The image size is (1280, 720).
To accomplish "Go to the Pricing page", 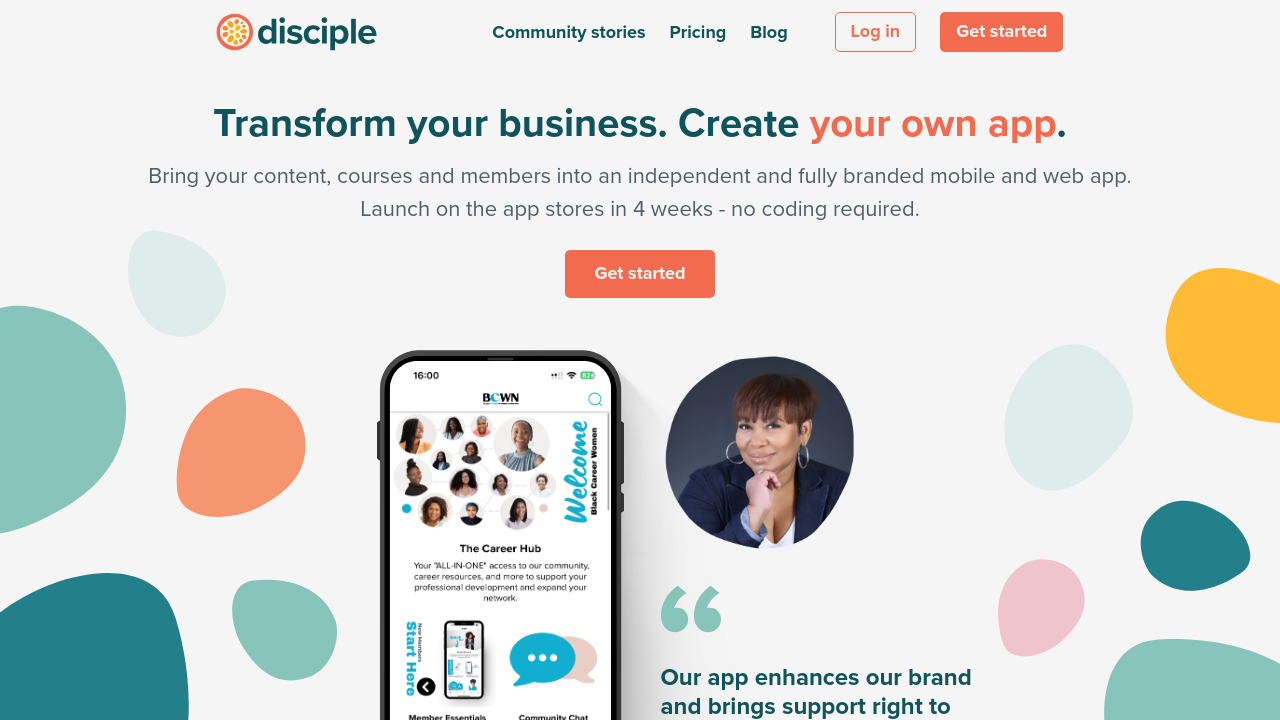I will click(x=698, y=32).
